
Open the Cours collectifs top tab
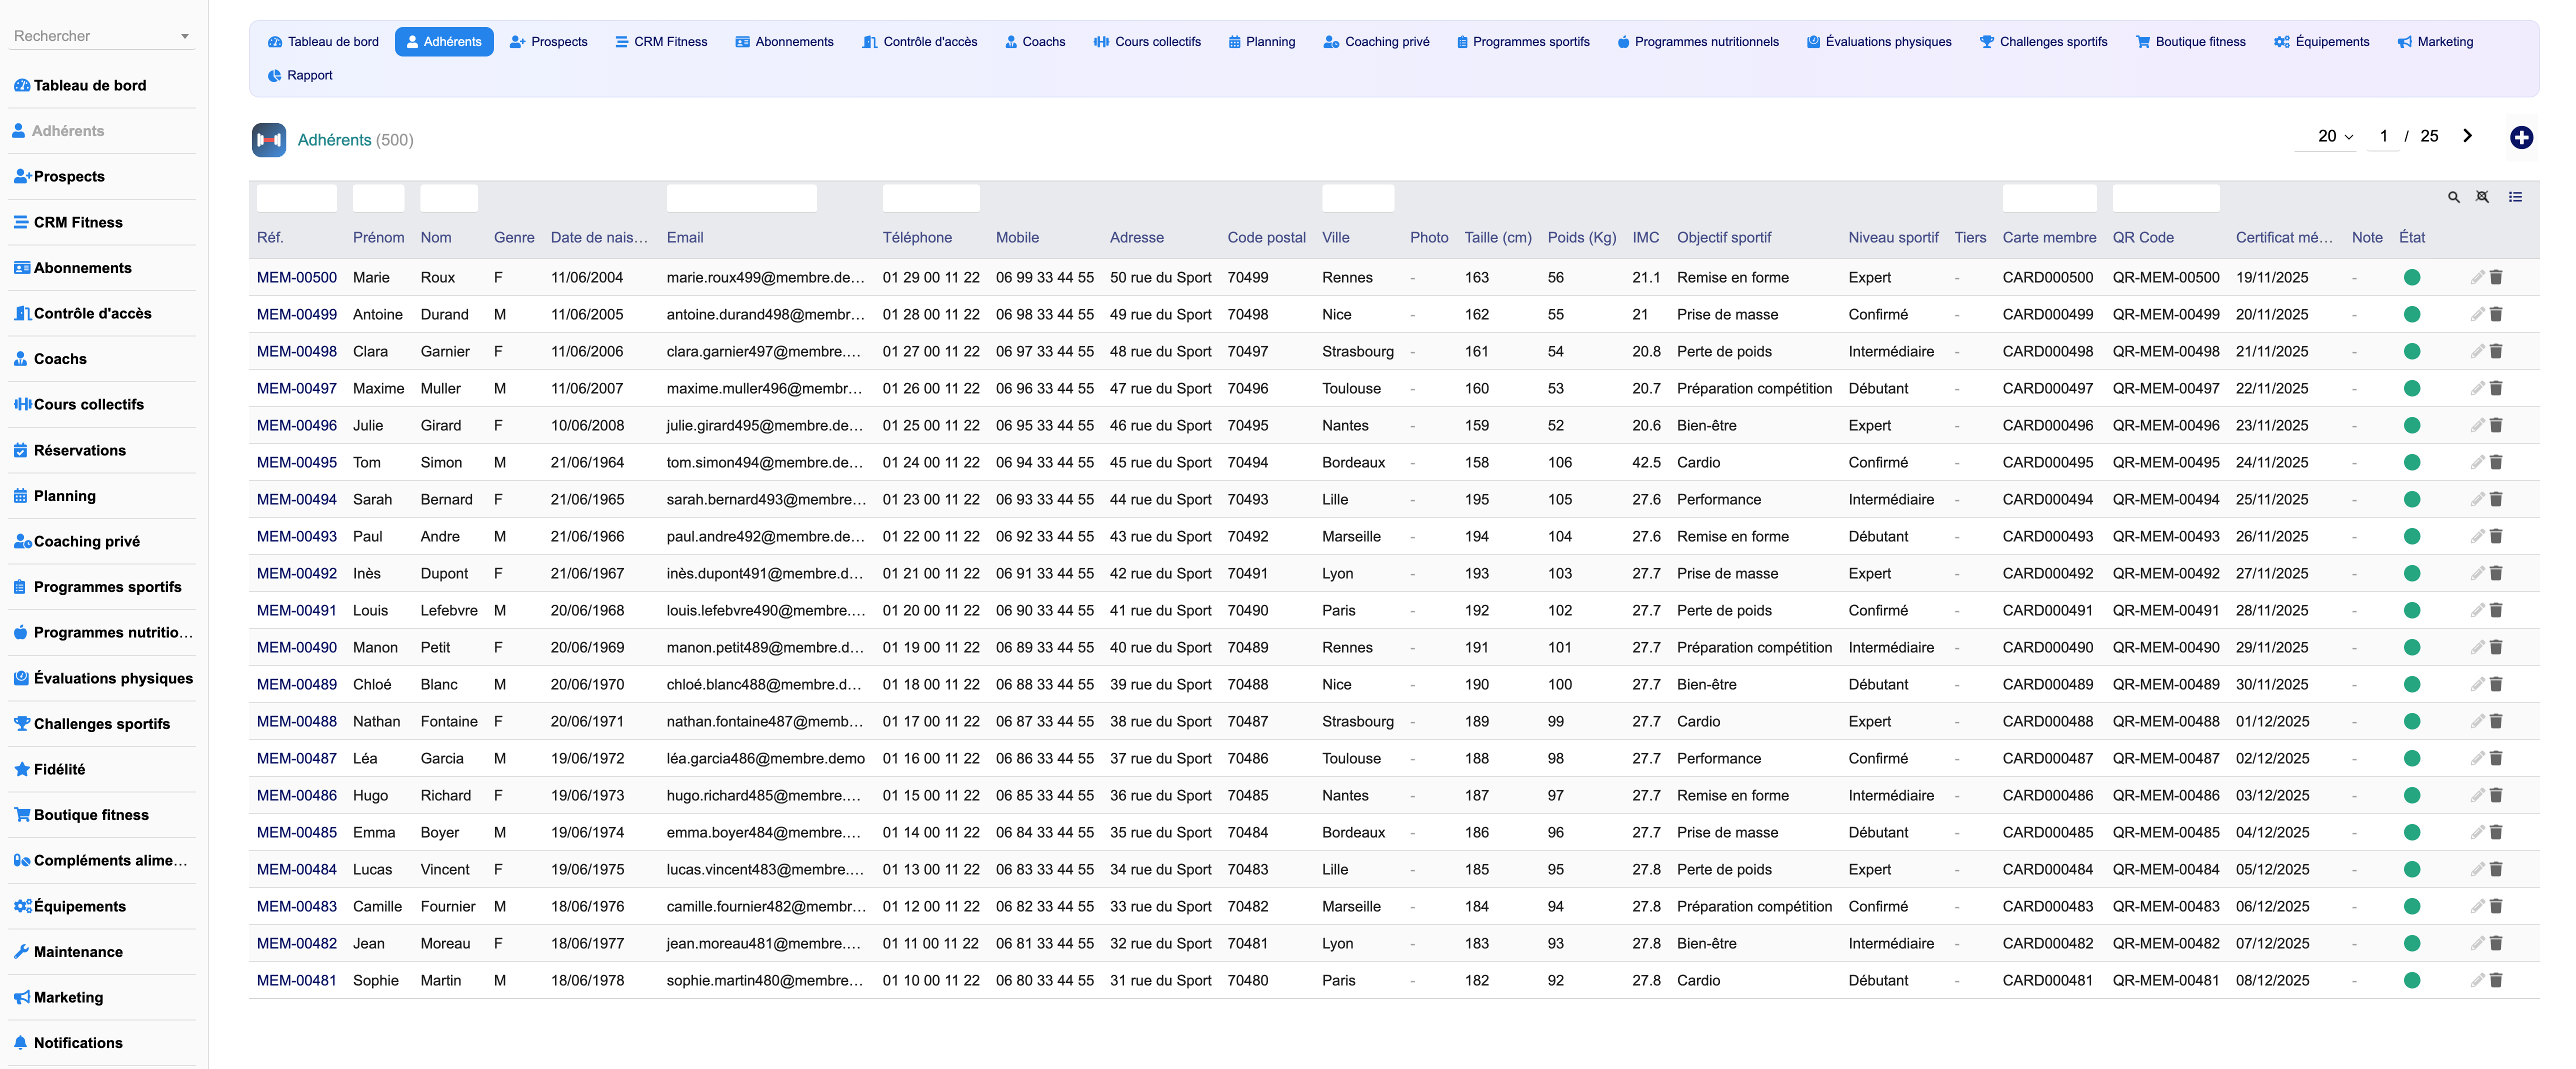1147,42
